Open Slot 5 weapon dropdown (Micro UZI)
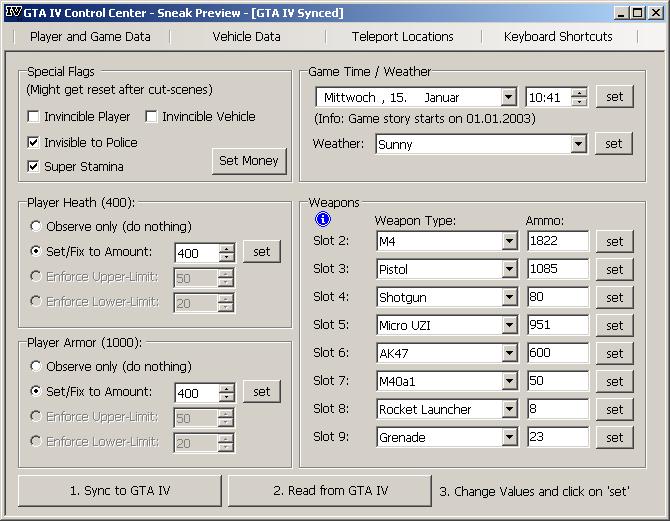Screen dimensions: 670x521 [x=509, y=325]
